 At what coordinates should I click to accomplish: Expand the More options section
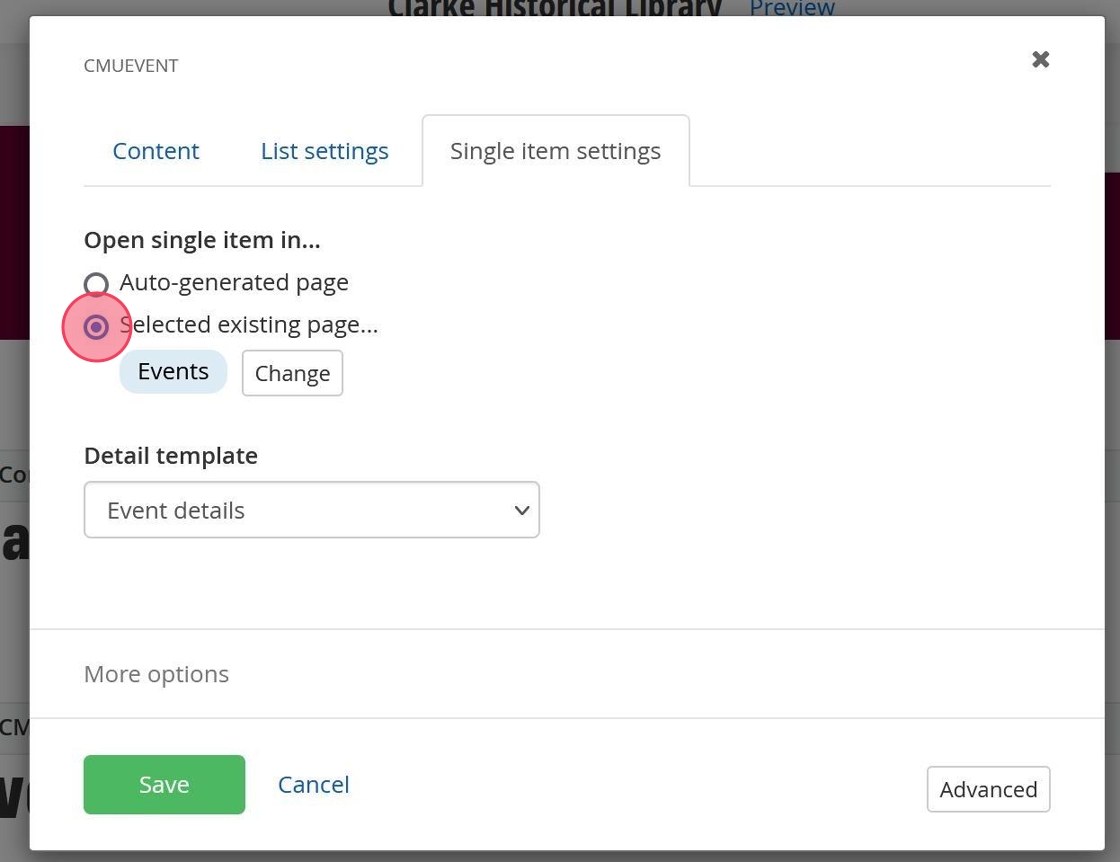coord(156,674)
